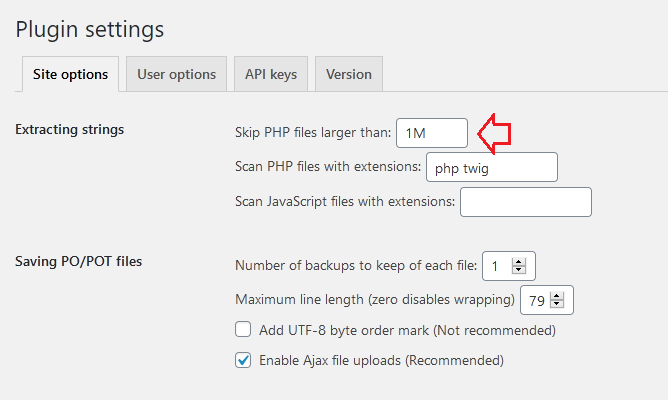Increase number of backups with up arrow
The height and width of the screenshot is (400, 668).
click(x=519, y=262)
